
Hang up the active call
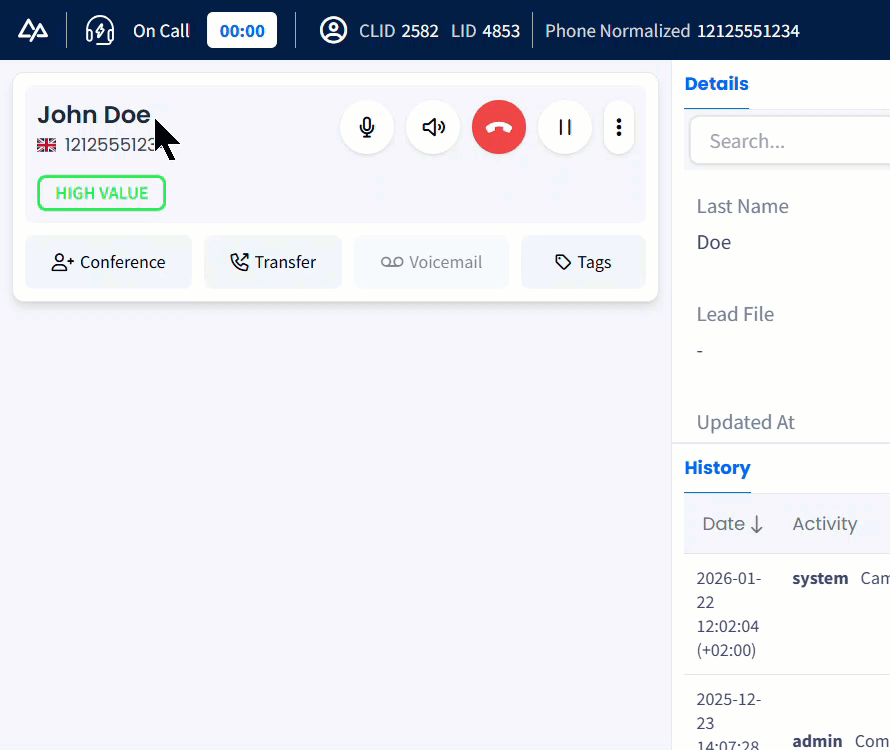tap(499, 127)
